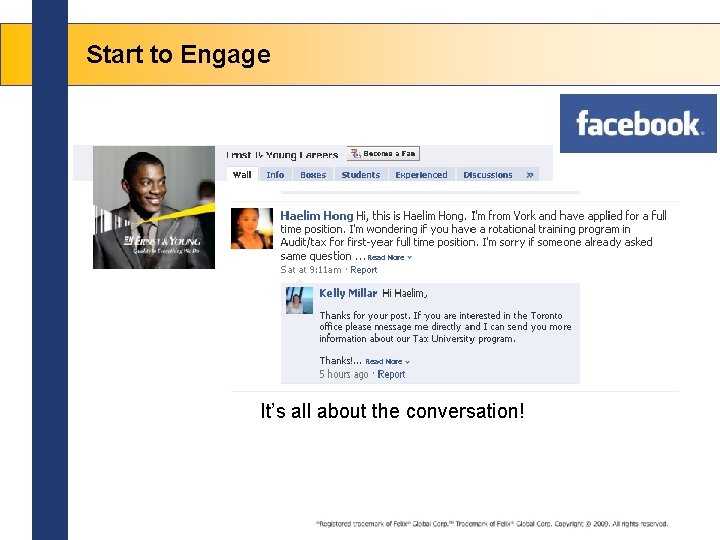Screen dimensions: 720x540
Task: Click the 'Sat at 9:11am' timestamp
Action: [x=311, y=270]
